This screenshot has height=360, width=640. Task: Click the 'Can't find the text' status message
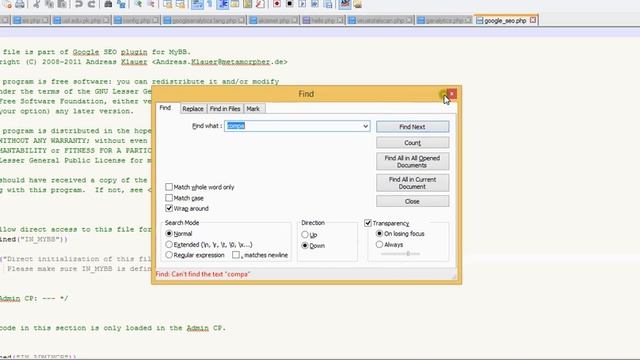(x=203, y=274)
